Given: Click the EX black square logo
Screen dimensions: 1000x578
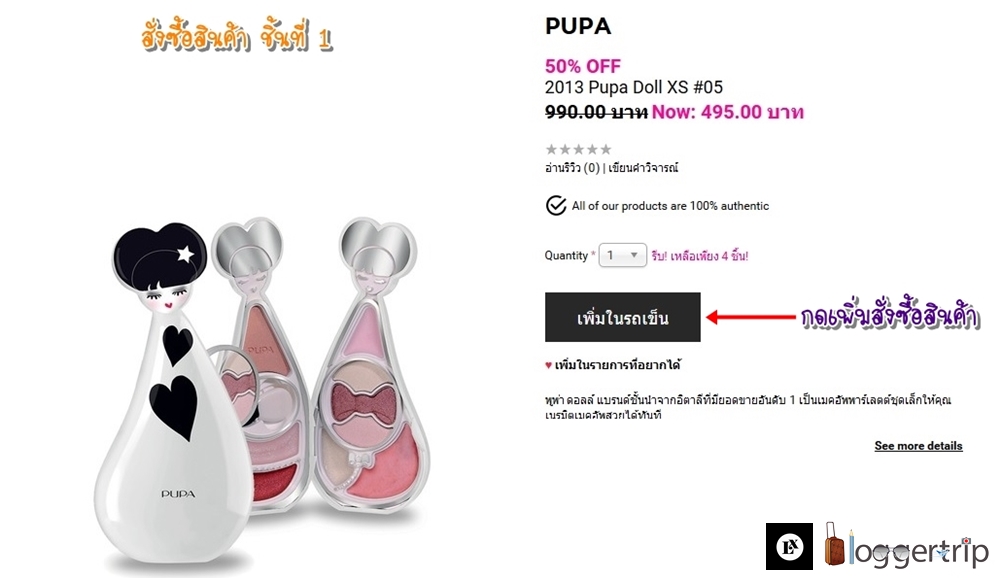Looking at the screenshot, I should (x=789, y=546).
